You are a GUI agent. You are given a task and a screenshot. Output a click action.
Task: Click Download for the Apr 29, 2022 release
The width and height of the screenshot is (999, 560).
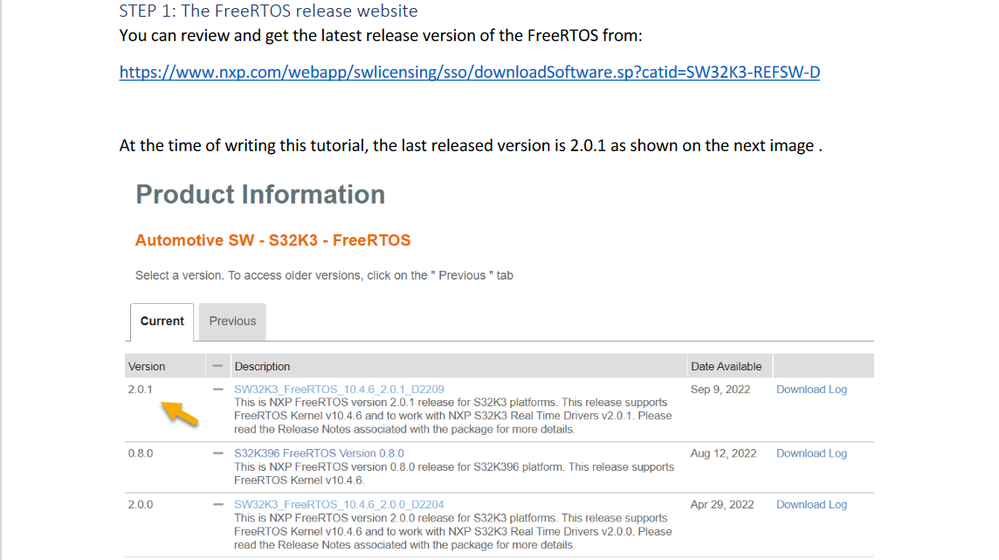click(x=801, y=505)
